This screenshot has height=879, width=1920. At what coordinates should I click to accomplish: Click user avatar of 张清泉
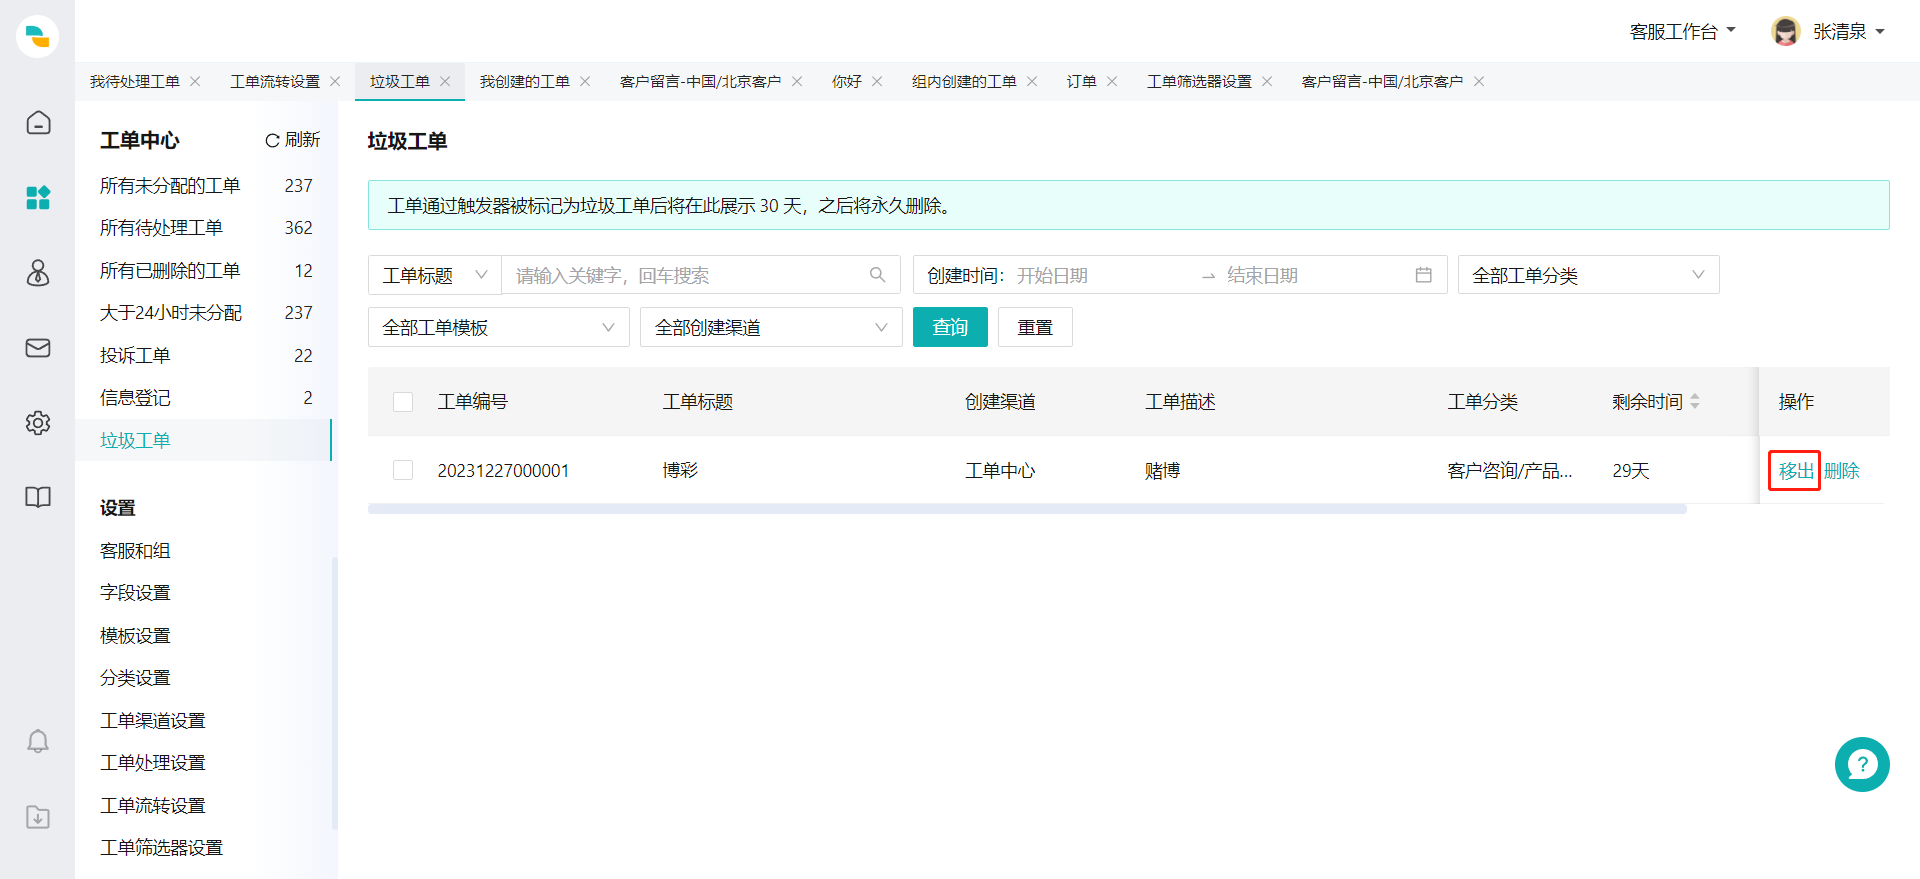click(1785, 32)
